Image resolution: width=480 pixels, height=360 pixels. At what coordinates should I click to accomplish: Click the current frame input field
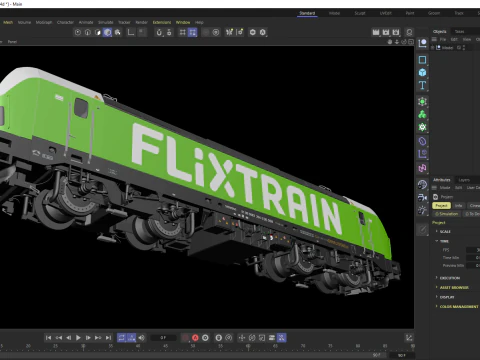(163, 338)
